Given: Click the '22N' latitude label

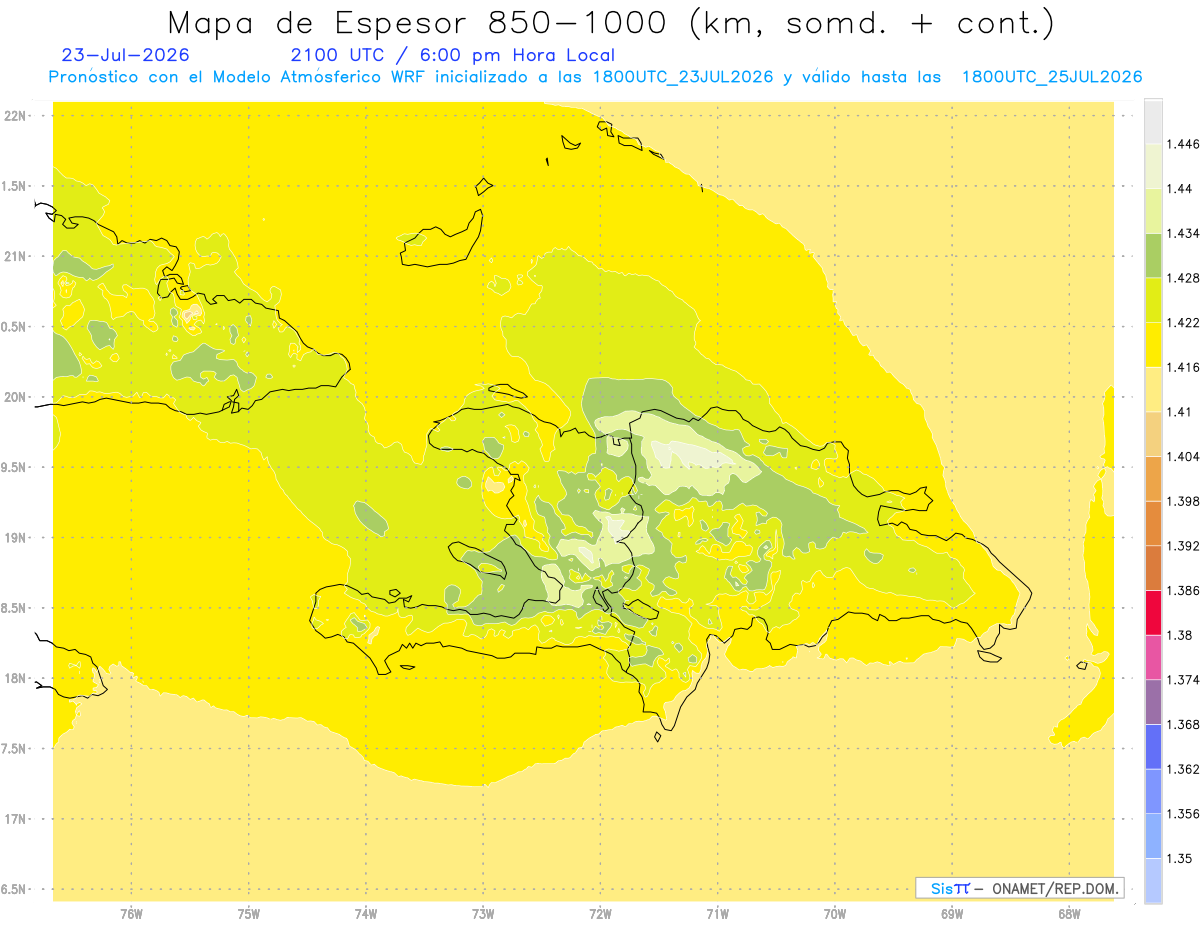Looking at the screenshot, I should pyautogui.click(x=16, y=116).
